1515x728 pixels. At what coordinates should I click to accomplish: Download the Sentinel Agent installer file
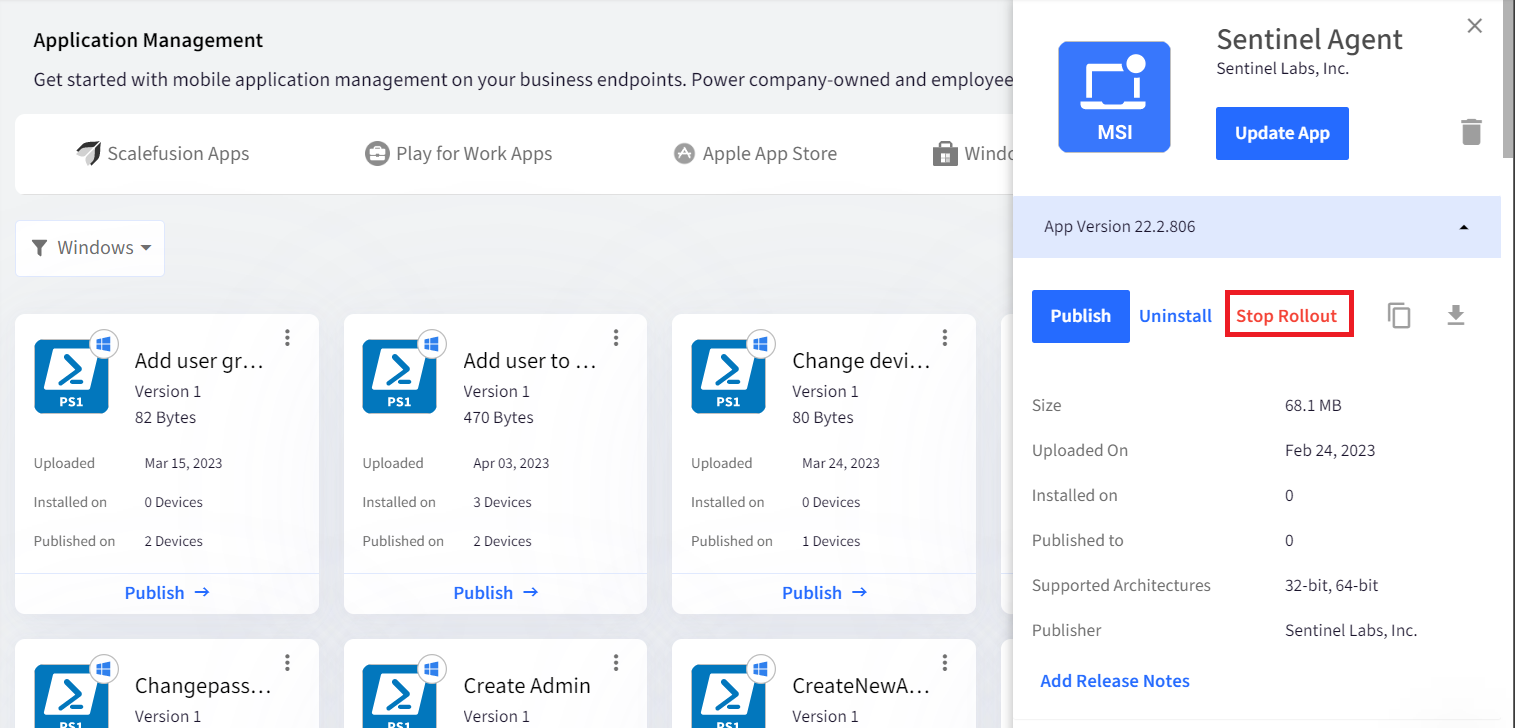click(1456, 316)
